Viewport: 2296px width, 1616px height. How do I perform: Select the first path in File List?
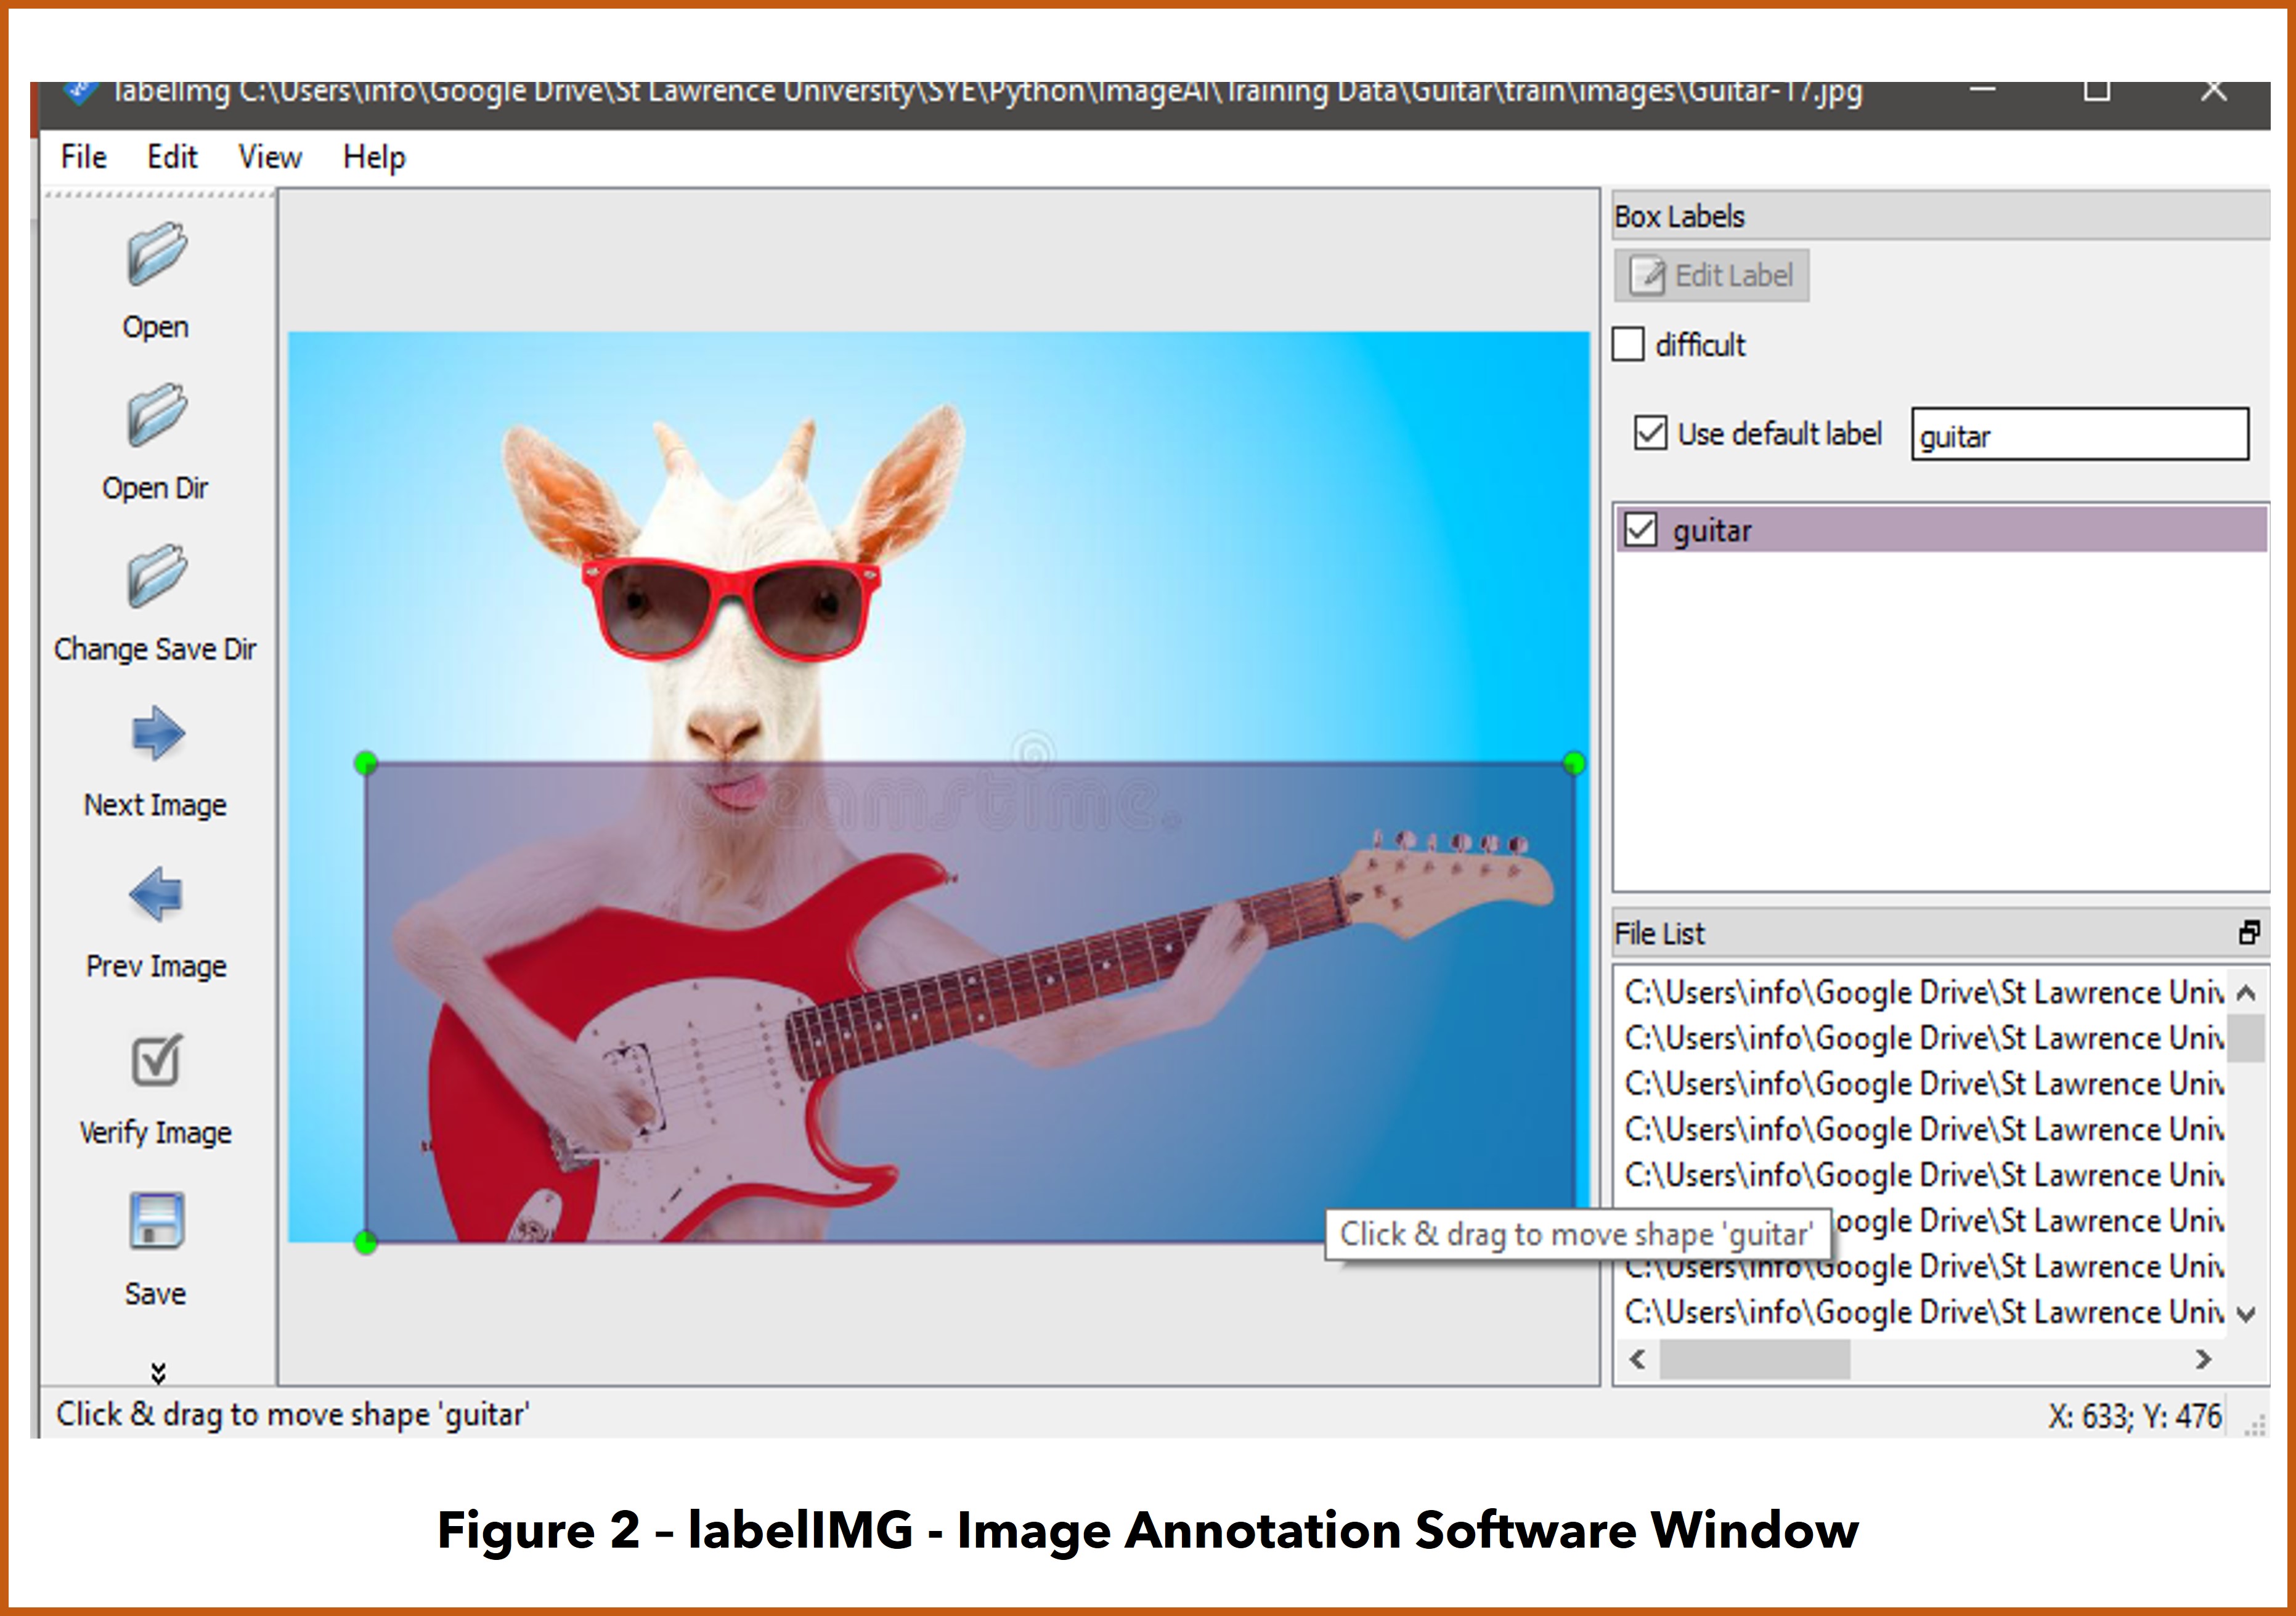[1921, 992]
